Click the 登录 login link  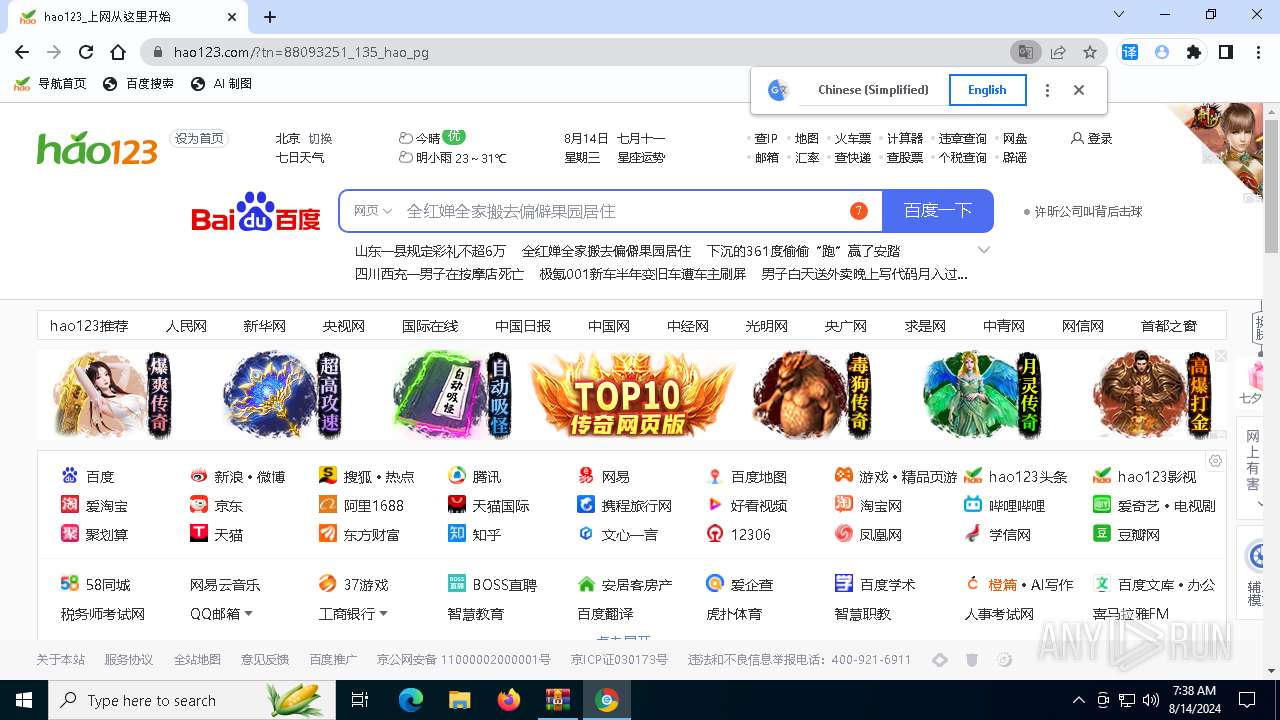tap(1092, 138)
